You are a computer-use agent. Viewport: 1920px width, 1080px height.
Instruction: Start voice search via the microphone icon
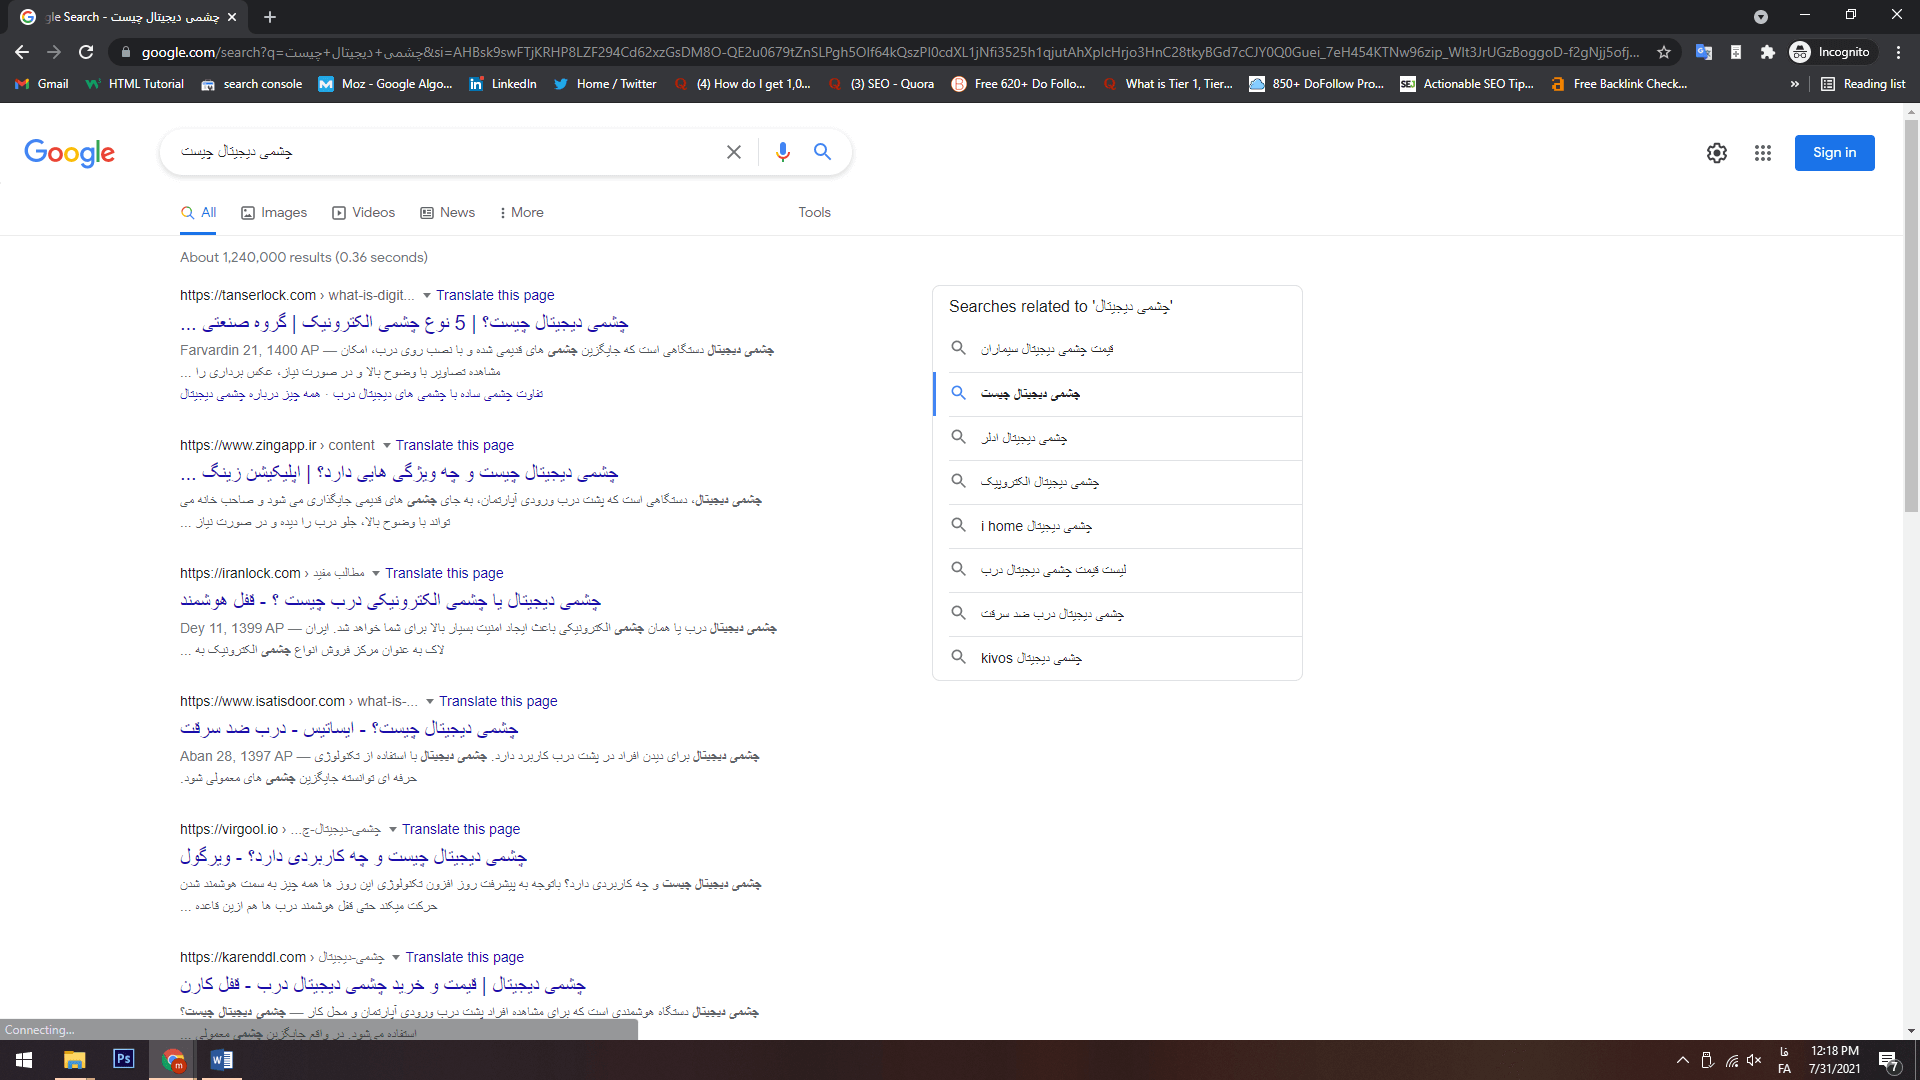click(x=783, y=152)
